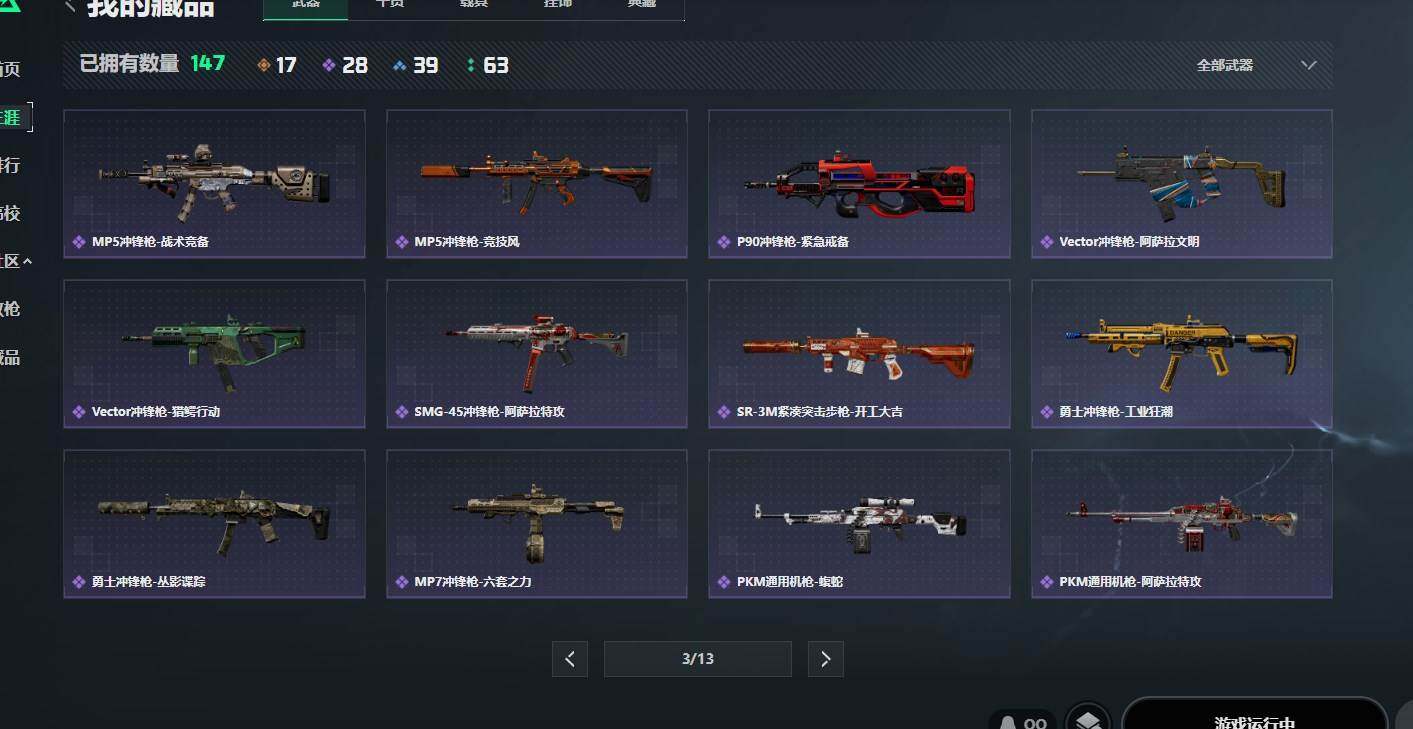1413x729 pixels.
Task: Click the bell notification icon at the bottom
Action: point(1008,722)
